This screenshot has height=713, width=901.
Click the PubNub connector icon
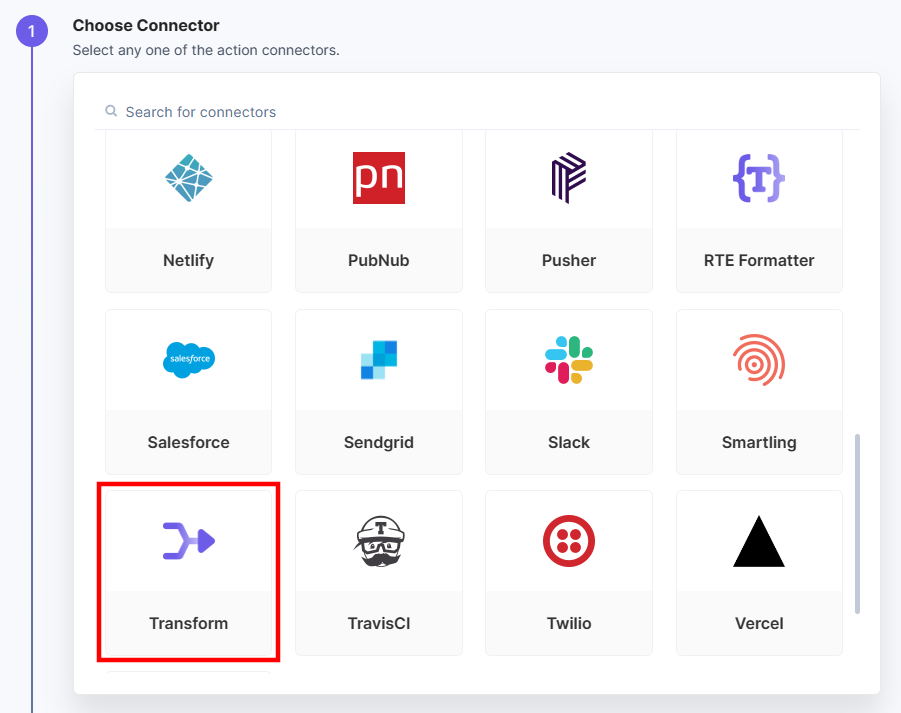378,178
